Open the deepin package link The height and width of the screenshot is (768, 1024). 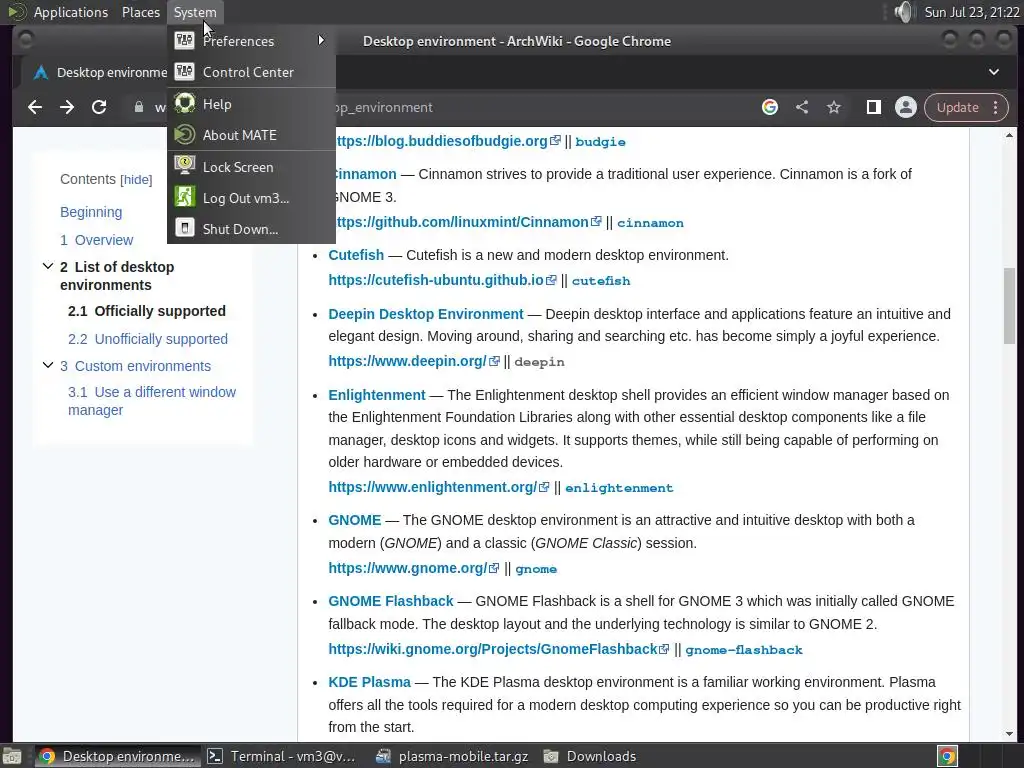(x=539, y=362)
